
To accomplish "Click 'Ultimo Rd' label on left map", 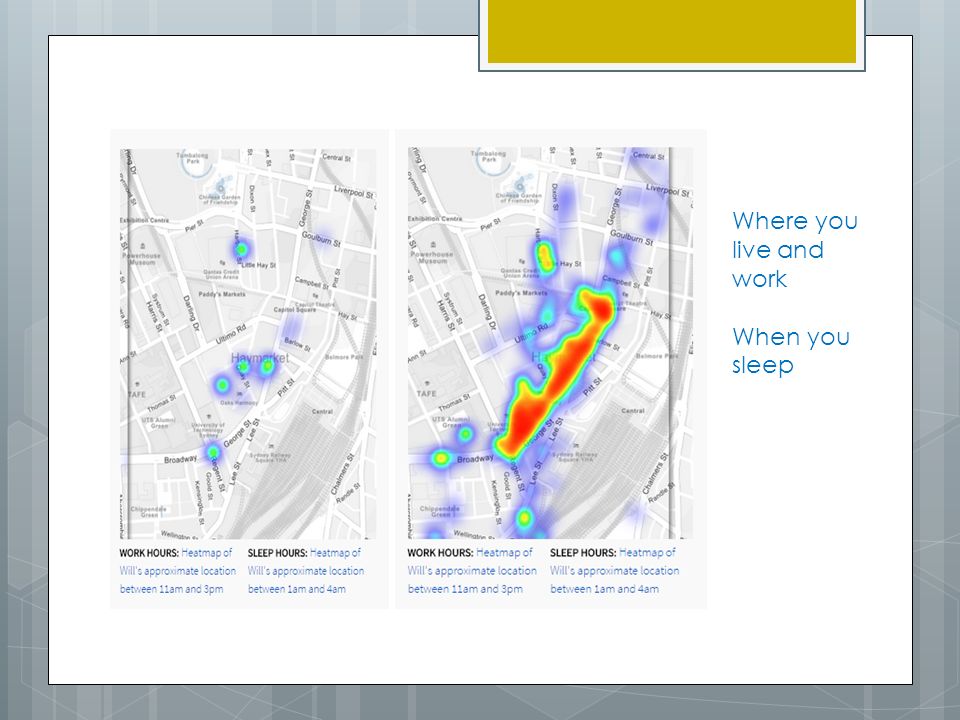I will pos(230,333).
